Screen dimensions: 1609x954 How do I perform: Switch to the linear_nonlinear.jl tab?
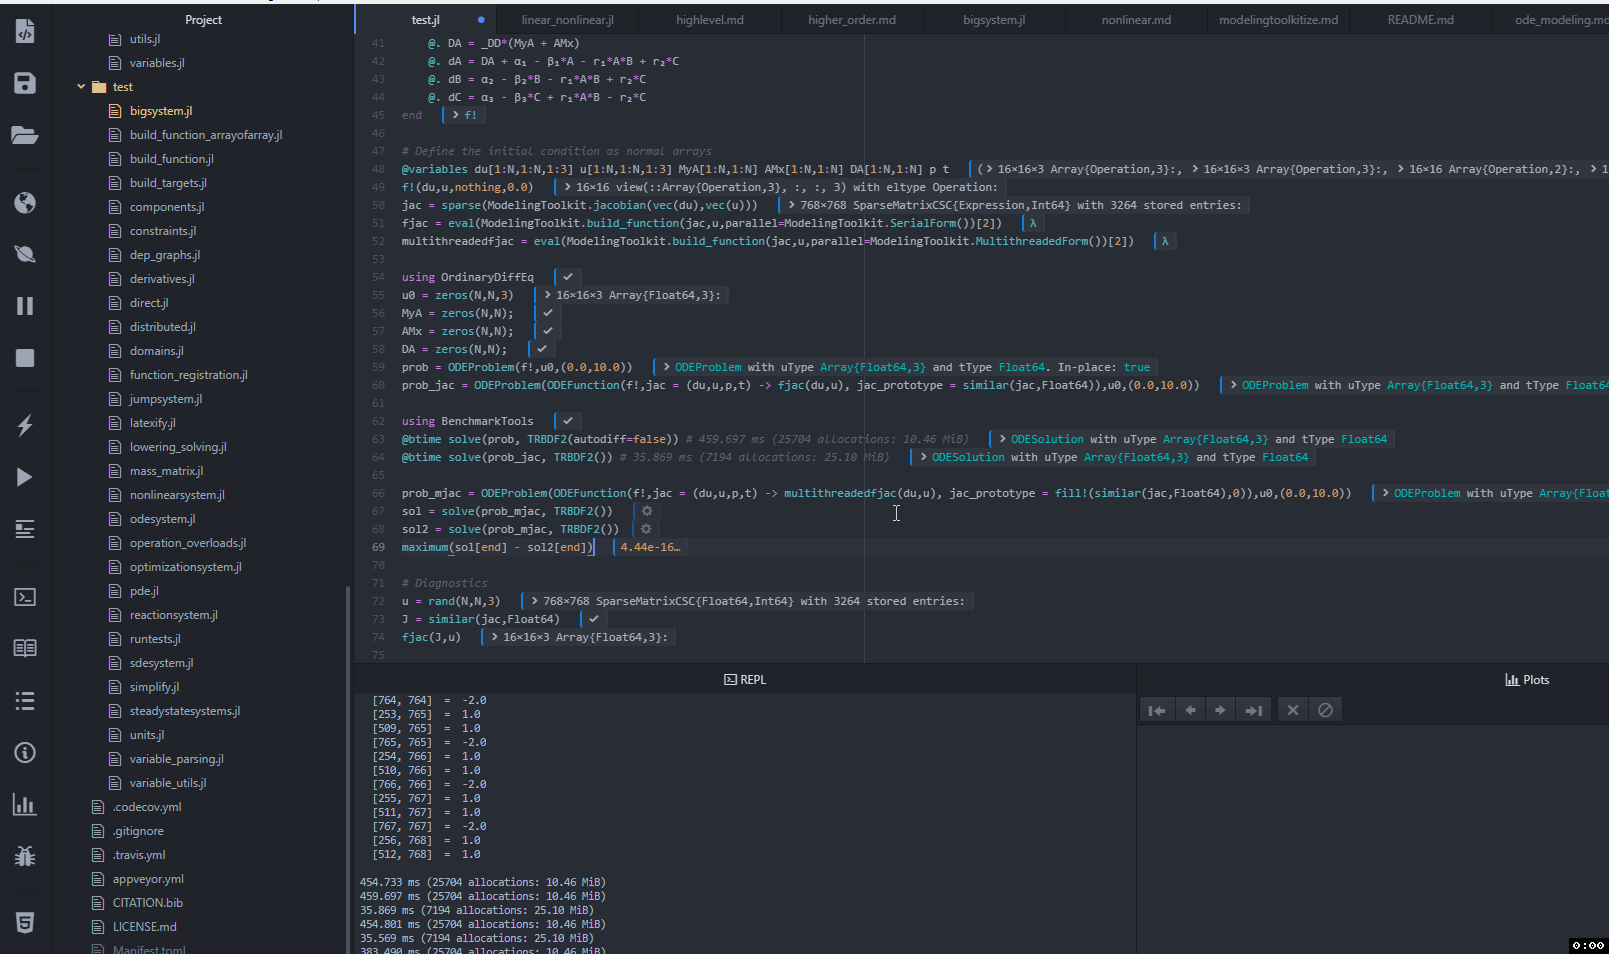tap(568, 20)
